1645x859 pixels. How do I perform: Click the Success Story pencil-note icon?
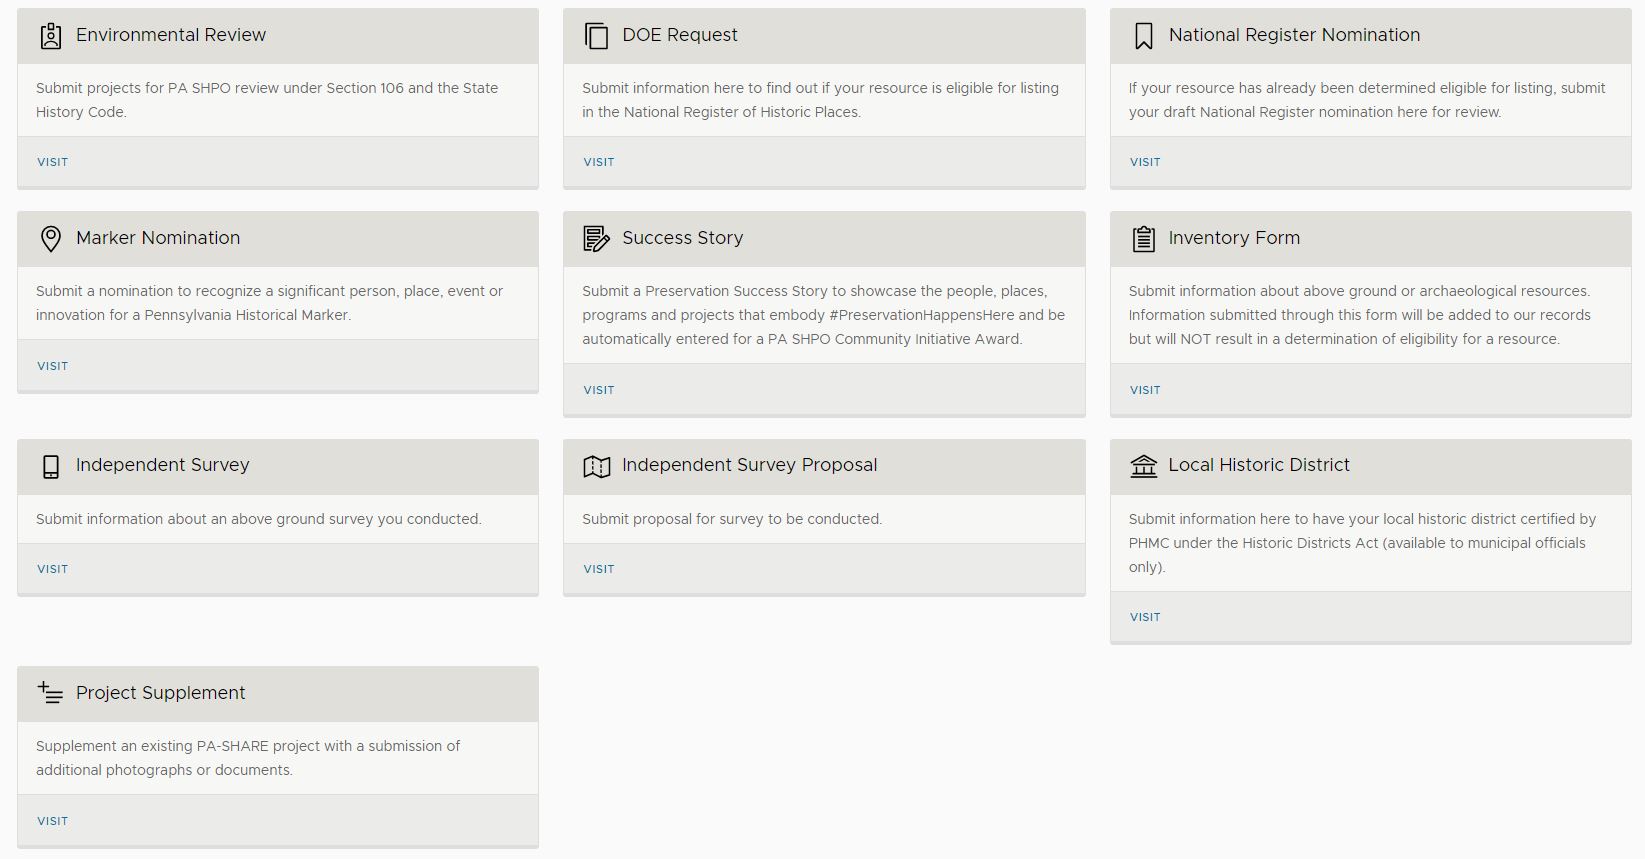pyautogui.click(x=596, y=239)
